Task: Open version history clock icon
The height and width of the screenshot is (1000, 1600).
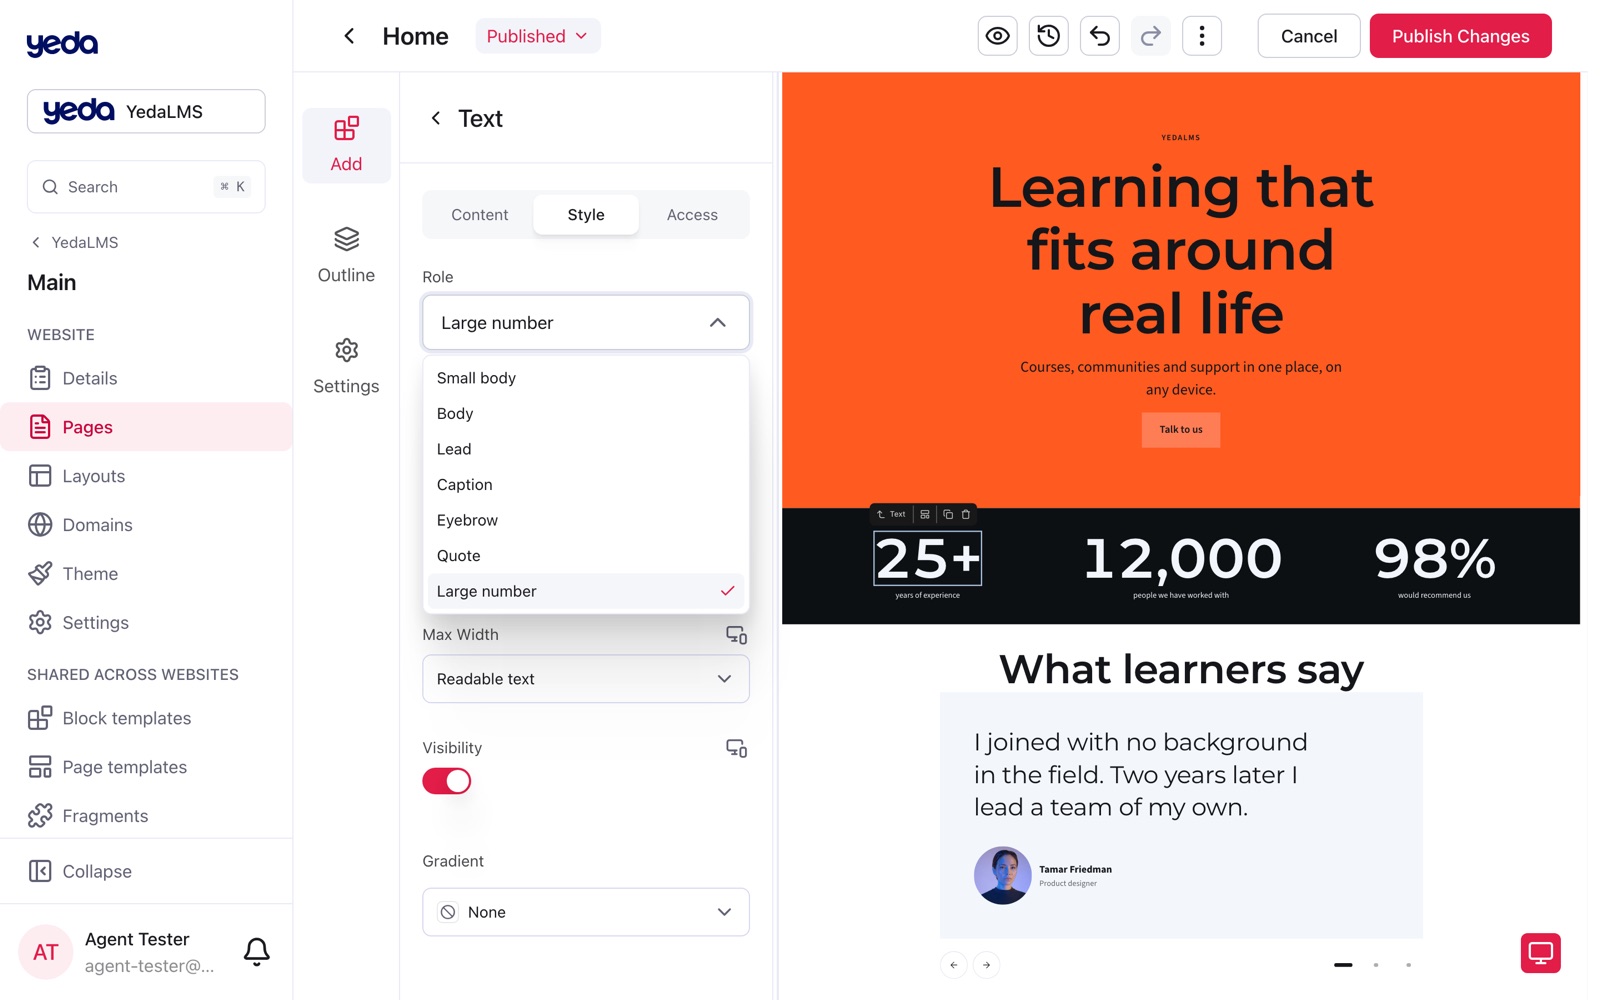Action: coord(1048,36)
